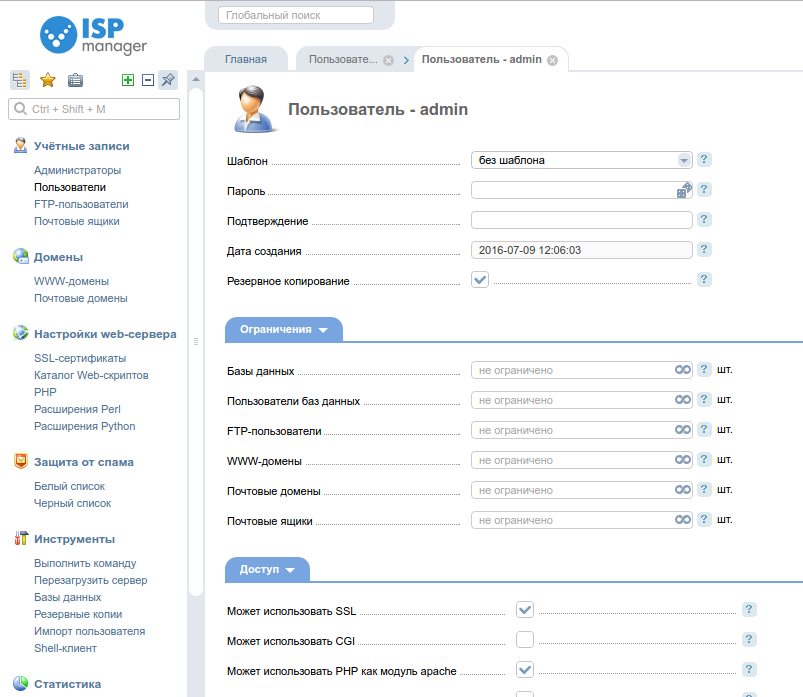Image resolution: width=803 pixels, height=697 pixels.
Task: Open the favorites star icon
Action: [48, 80]
